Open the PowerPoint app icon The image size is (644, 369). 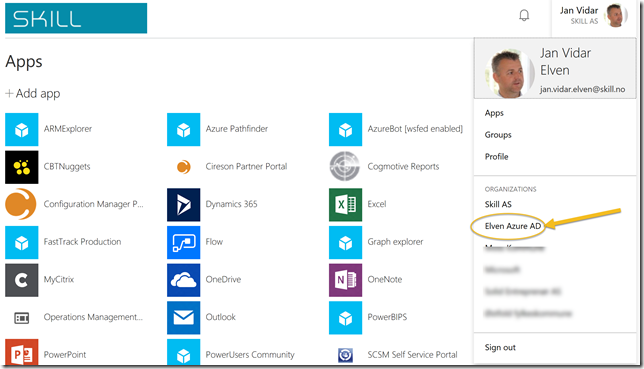point(22,352)
